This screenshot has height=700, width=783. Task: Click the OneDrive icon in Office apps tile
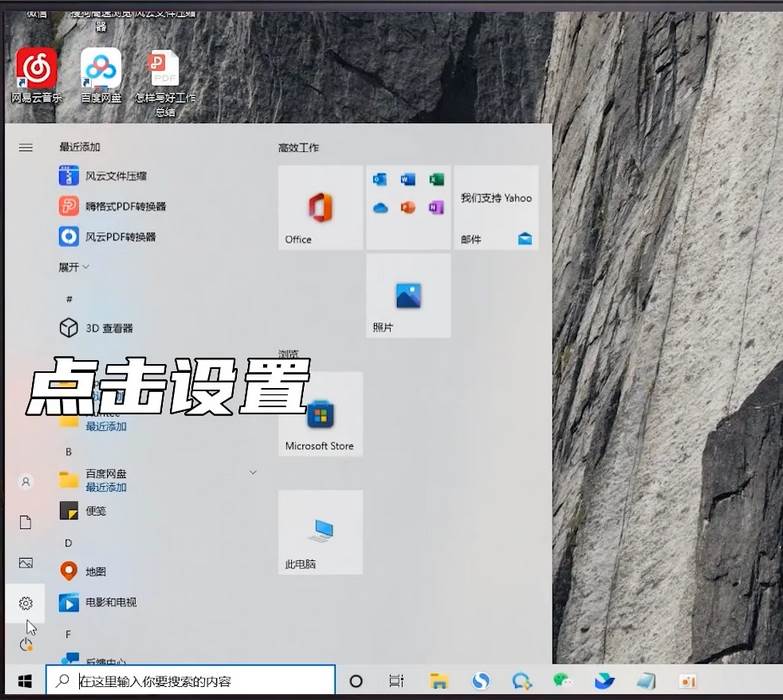pos(380,207)
